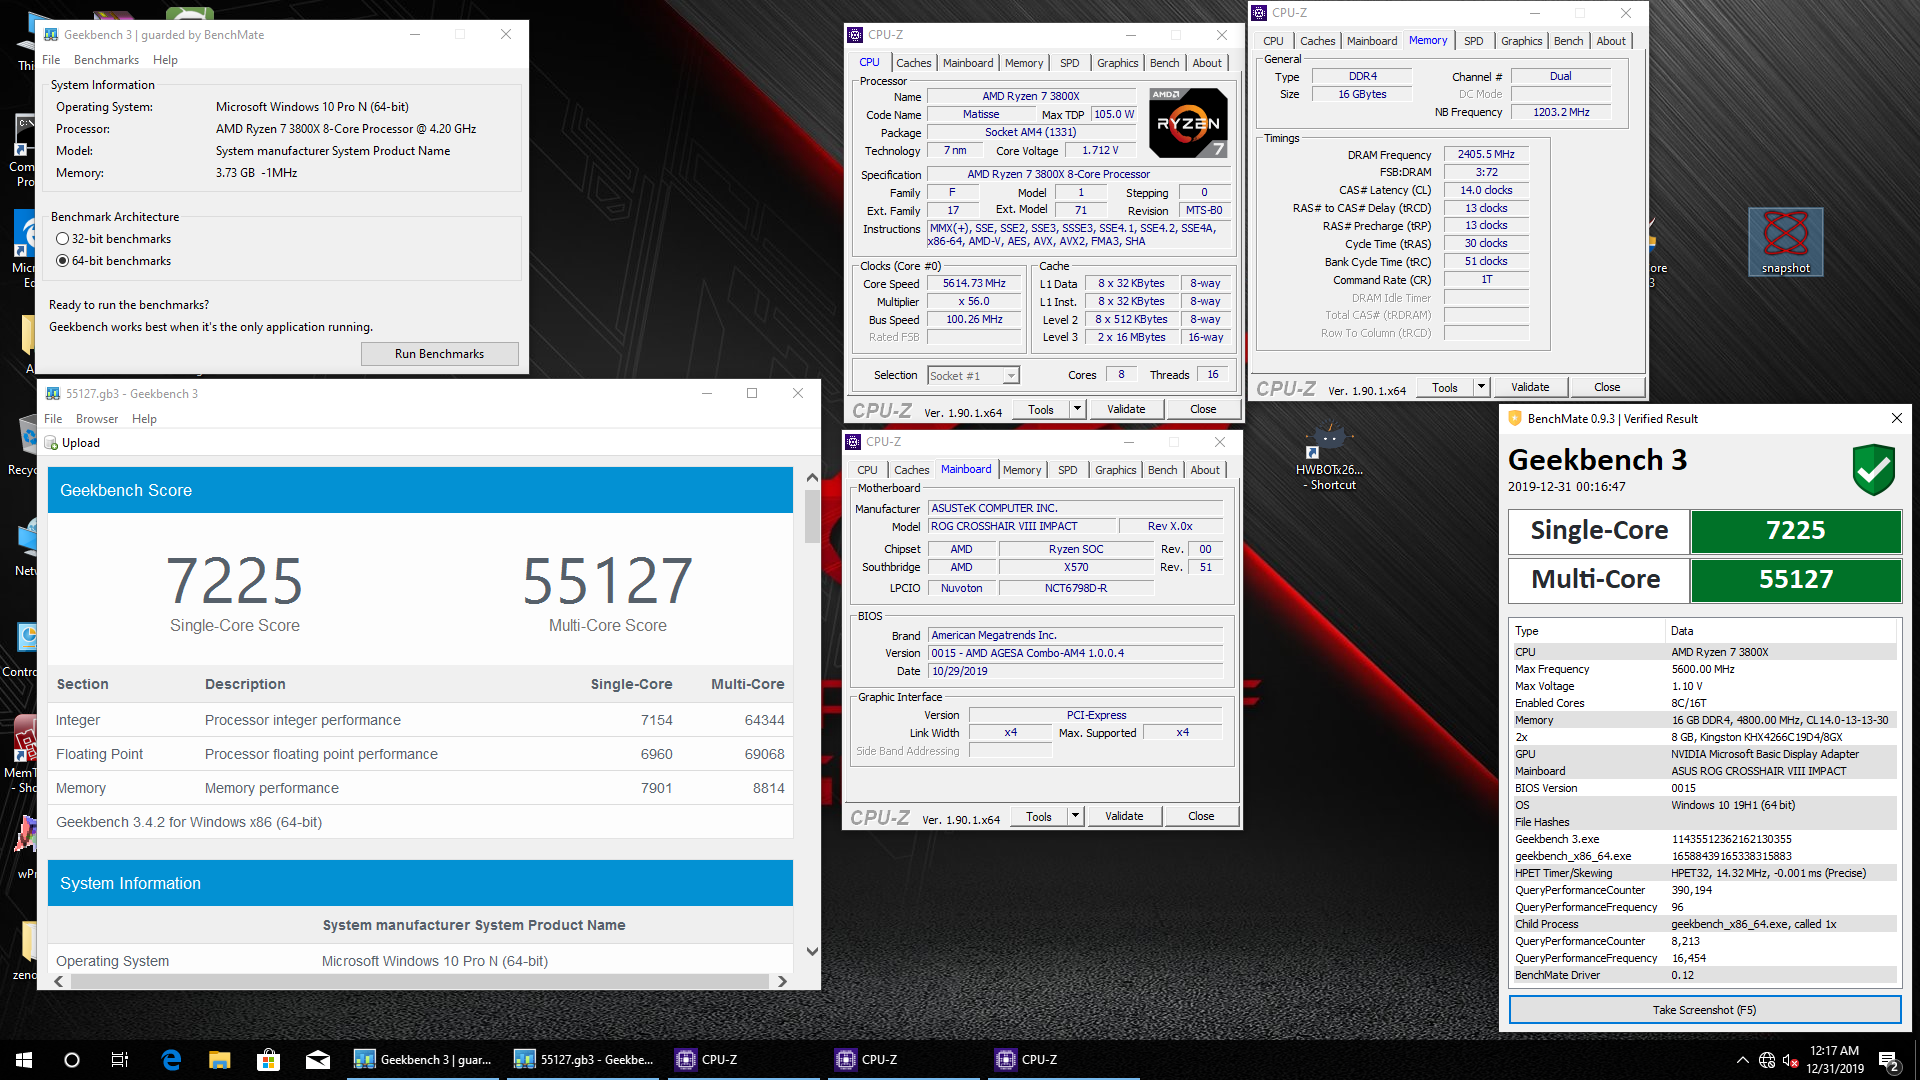1920x1080 pixels.
Task: Click Single-Core score 7225 in BenchMate
Action: click(x=1796, y=531)
